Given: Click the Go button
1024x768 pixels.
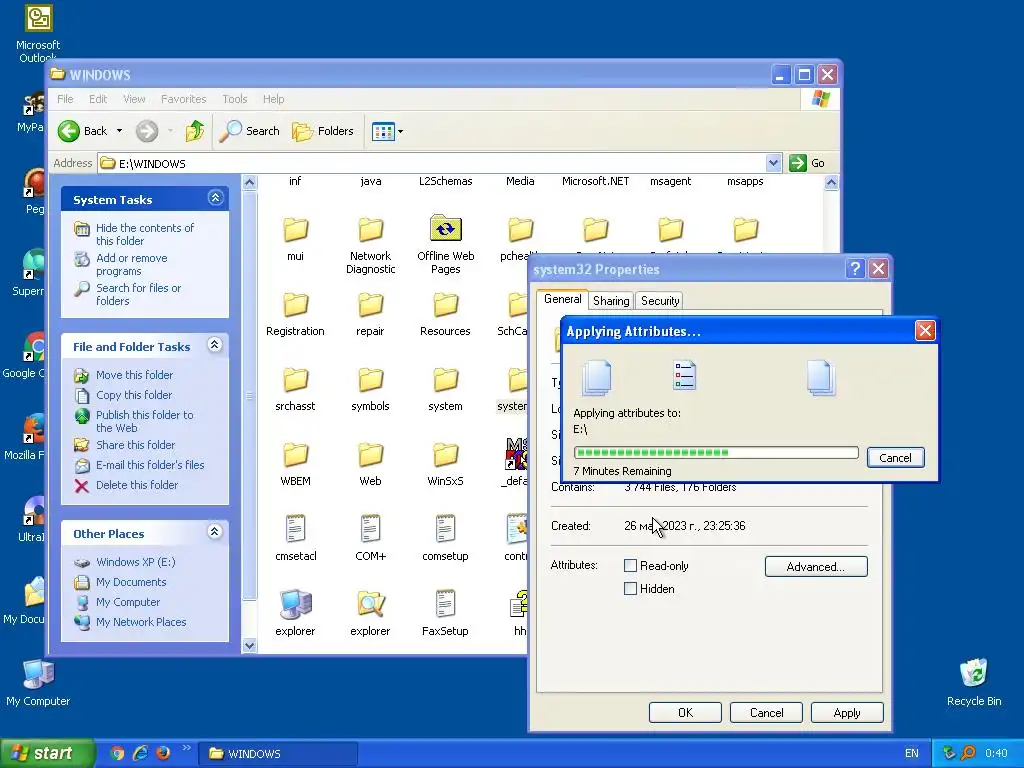Looking at the screenshot, I should [x=807, y=163].
